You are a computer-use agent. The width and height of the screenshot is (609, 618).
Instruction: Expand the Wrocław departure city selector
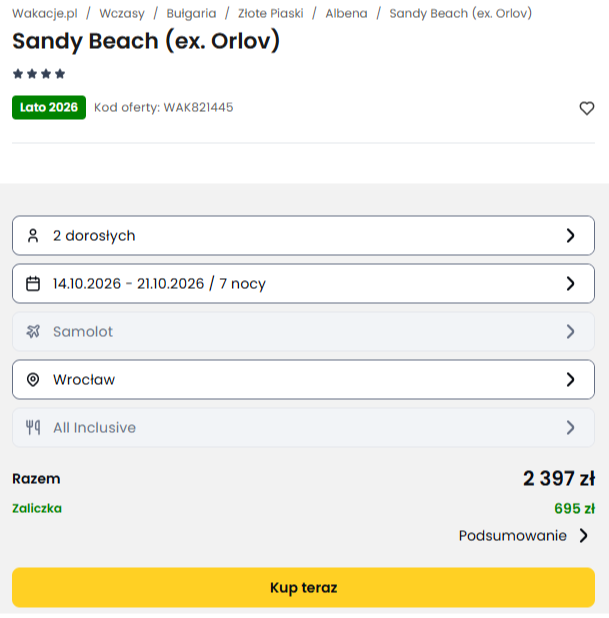[x=570, y=380]
